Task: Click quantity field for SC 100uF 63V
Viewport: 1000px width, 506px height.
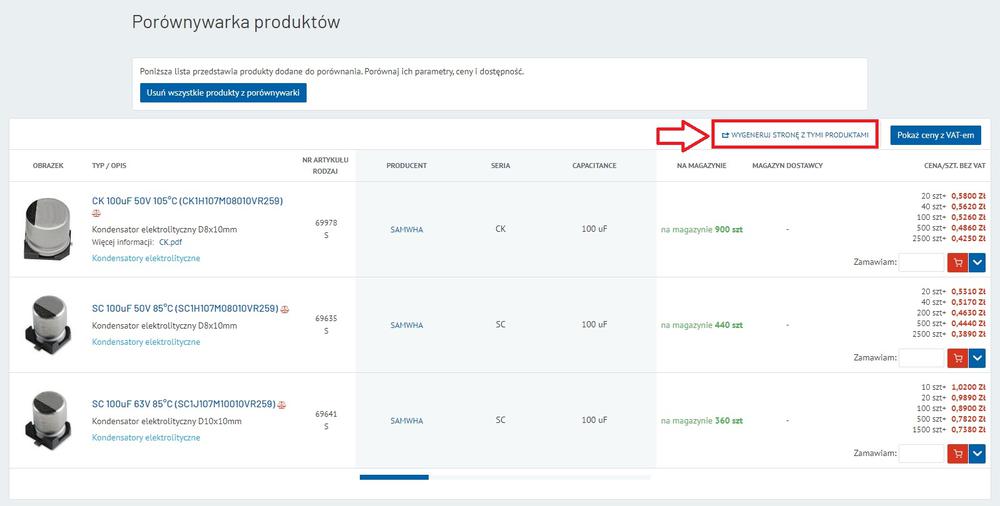Action: [922, 454]
